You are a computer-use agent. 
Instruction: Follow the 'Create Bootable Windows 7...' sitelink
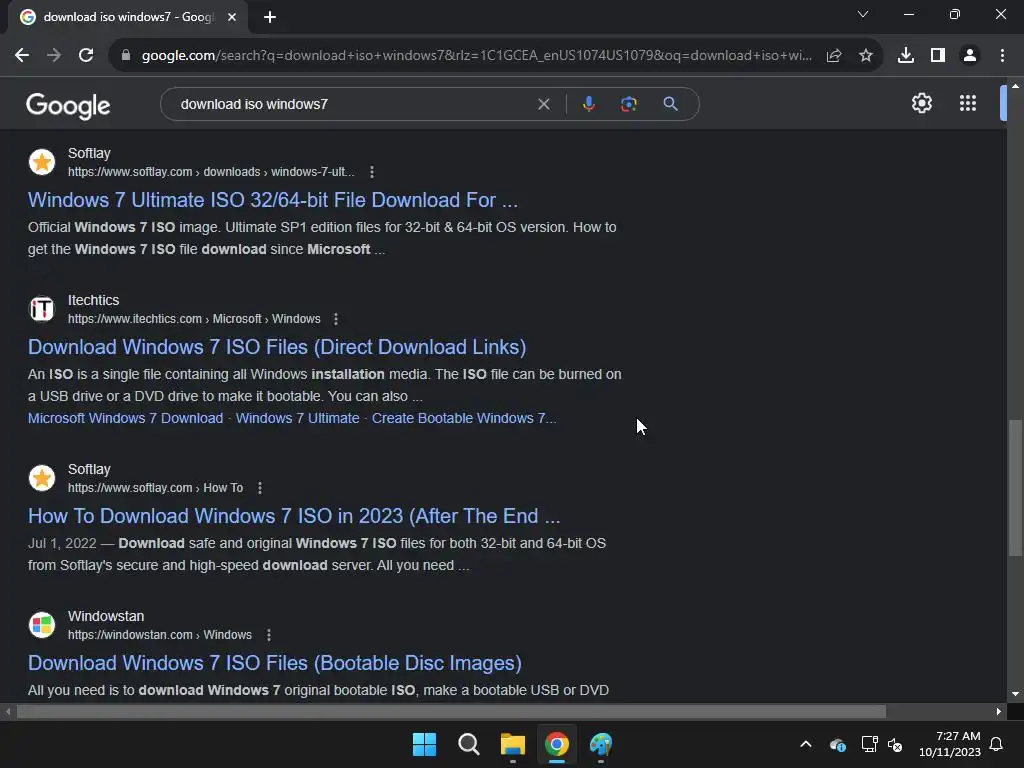click(x=464, y=418)
